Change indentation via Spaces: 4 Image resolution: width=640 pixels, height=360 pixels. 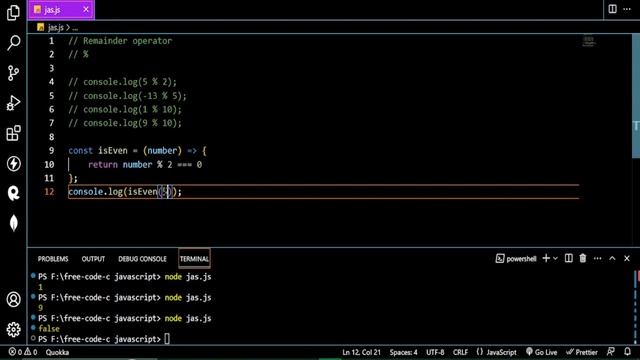click(x=403, y=352)
